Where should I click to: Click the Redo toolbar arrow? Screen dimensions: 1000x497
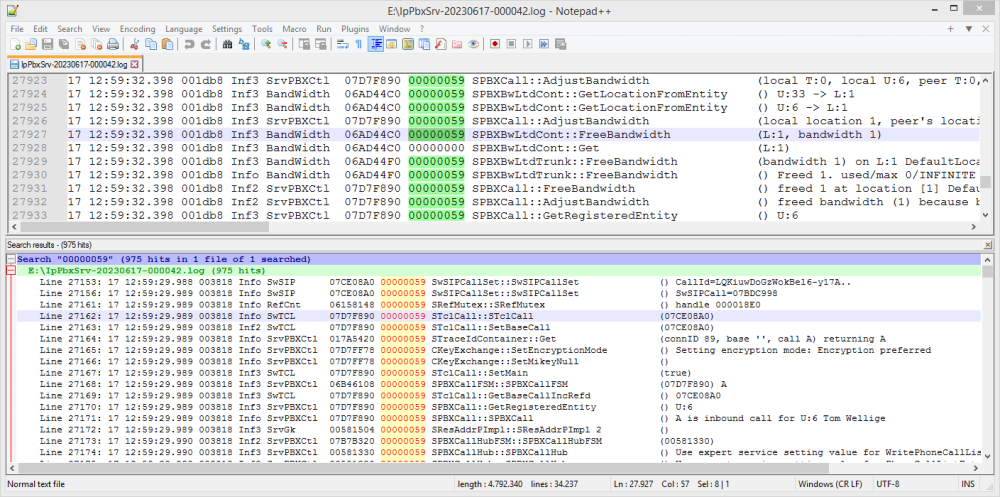pos(205,44)
